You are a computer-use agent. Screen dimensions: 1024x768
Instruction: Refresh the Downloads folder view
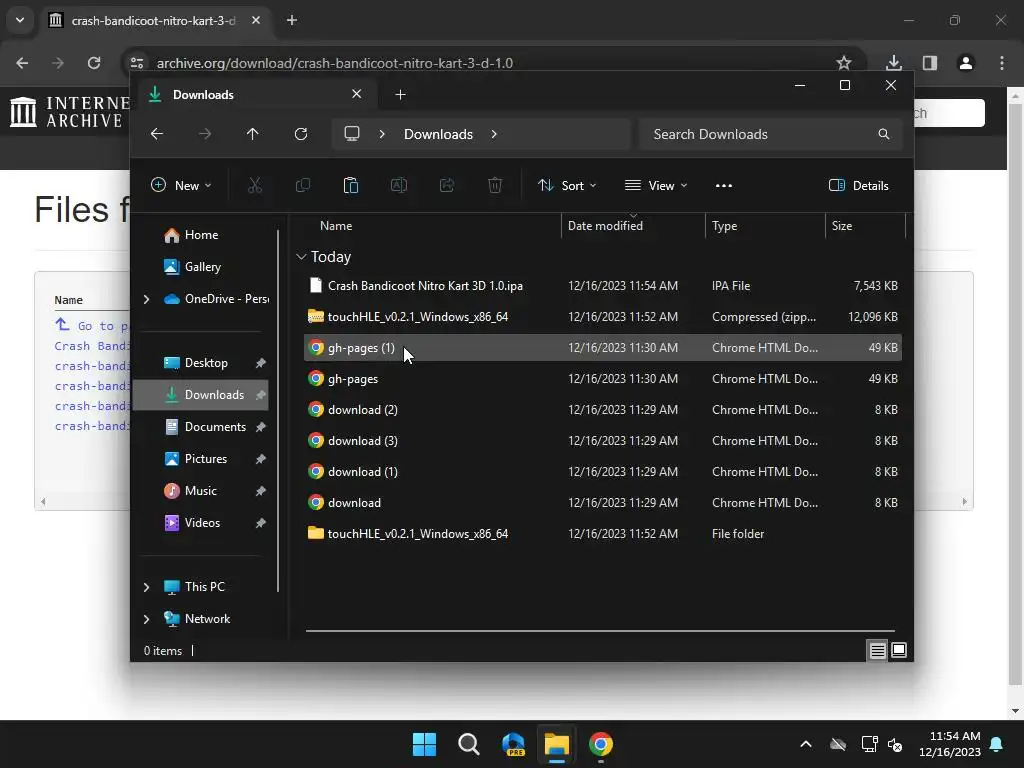point(300,134)
